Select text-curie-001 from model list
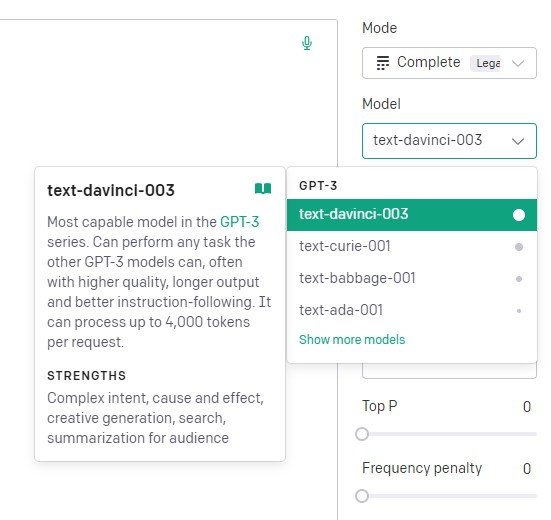551x520 pixels. coord(412,247)
